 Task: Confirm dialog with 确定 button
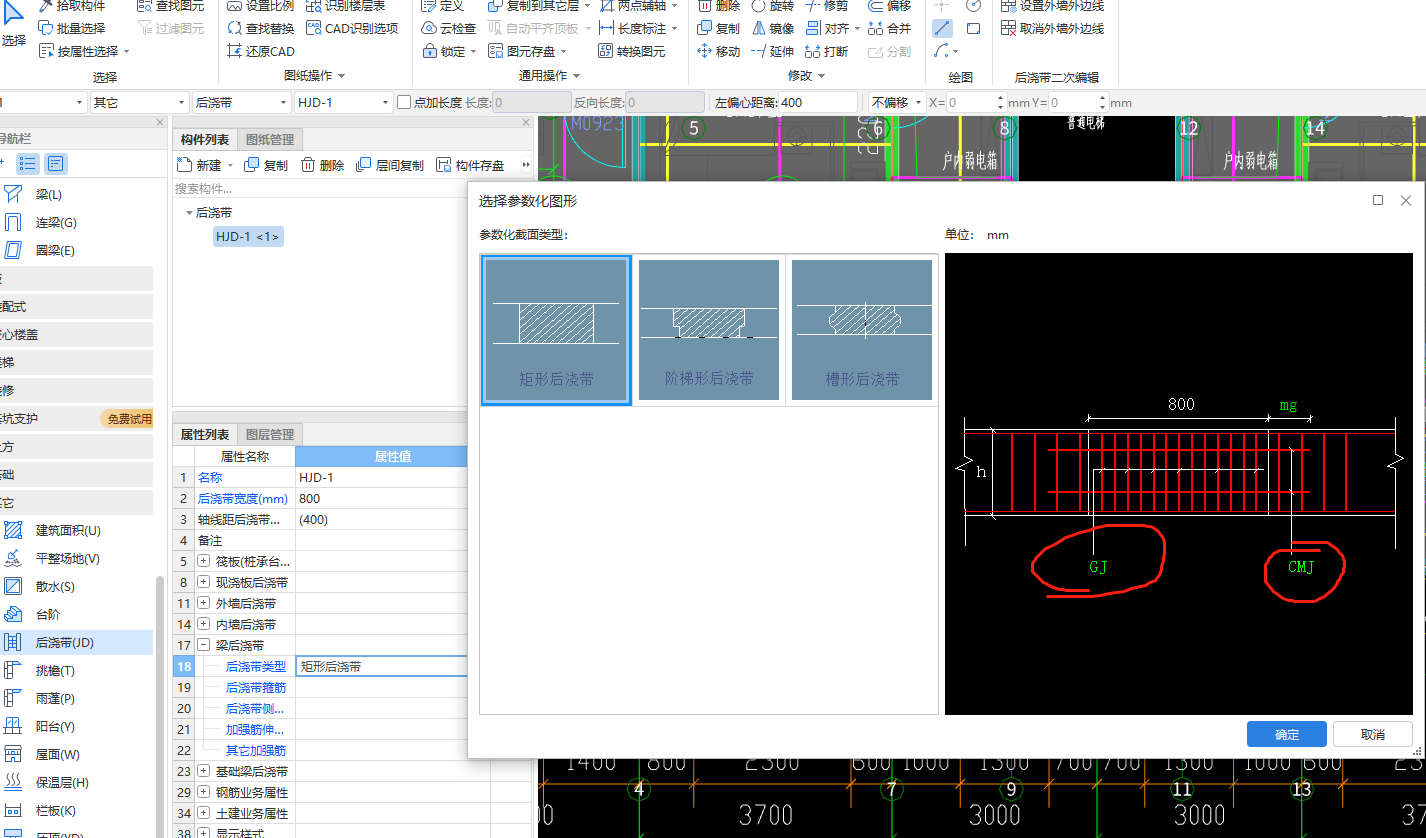point(1287,734)
